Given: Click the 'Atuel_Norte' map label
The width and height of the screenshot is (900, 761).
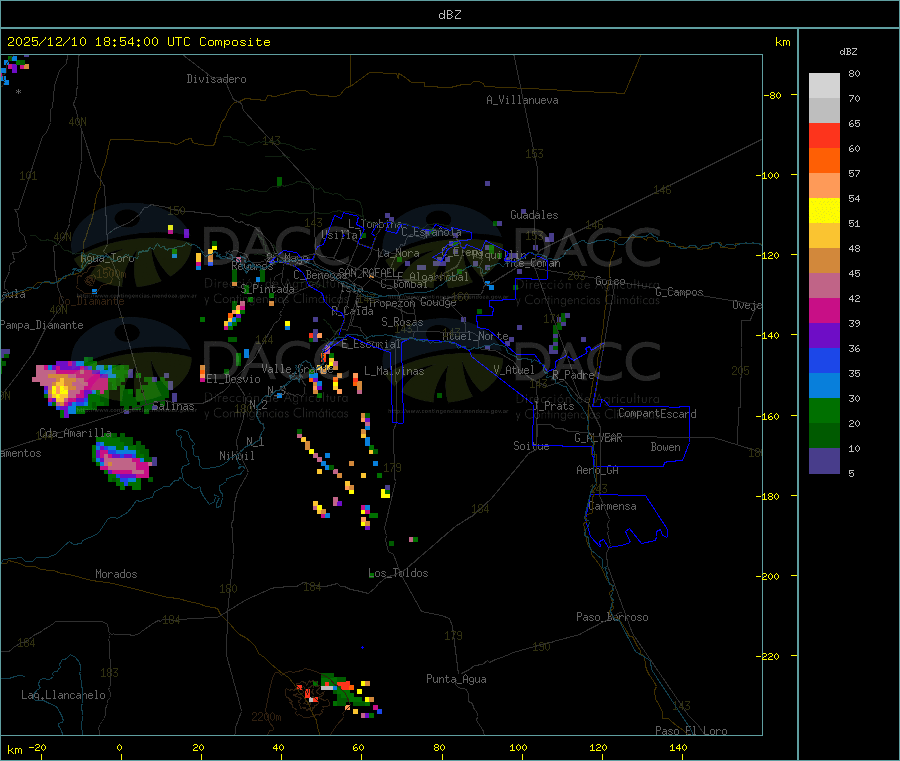Looking at the screenshot, I should 475,336.
